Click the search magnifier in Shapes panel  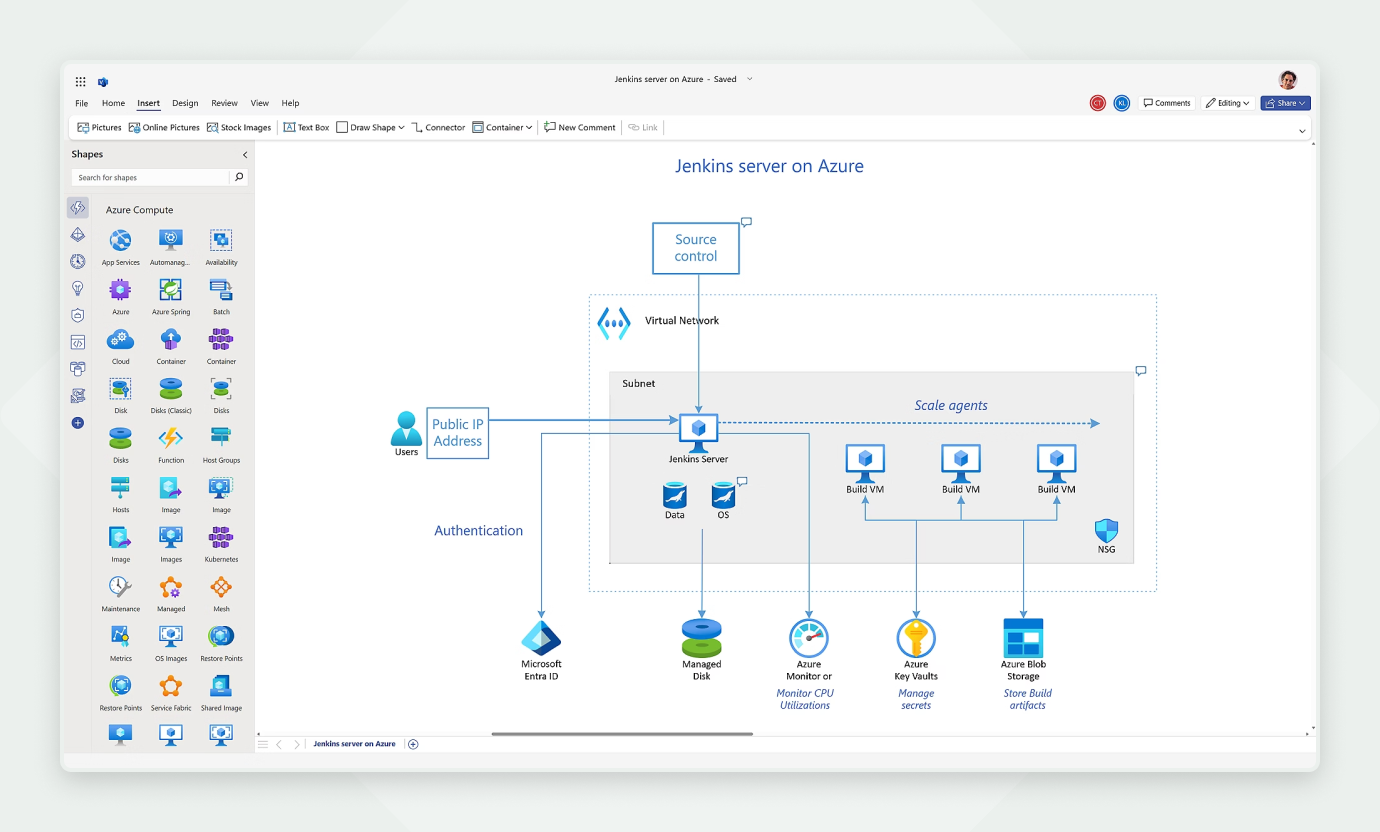pyautogui.click(x=238, y=177)
